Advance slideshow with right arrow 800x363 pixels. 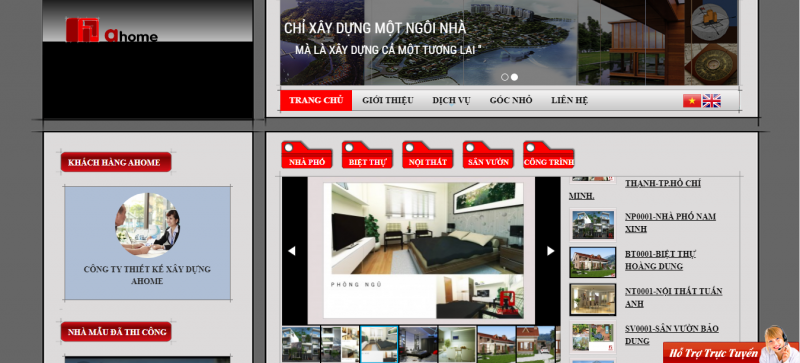[551, 251]
